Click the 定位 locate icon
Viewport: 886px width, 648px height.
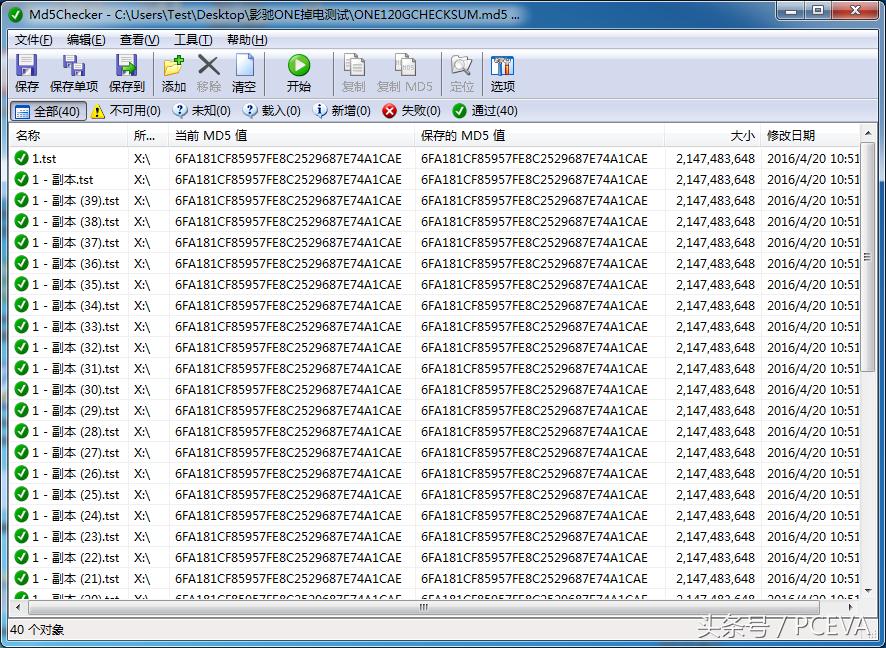tap(461, 71)
